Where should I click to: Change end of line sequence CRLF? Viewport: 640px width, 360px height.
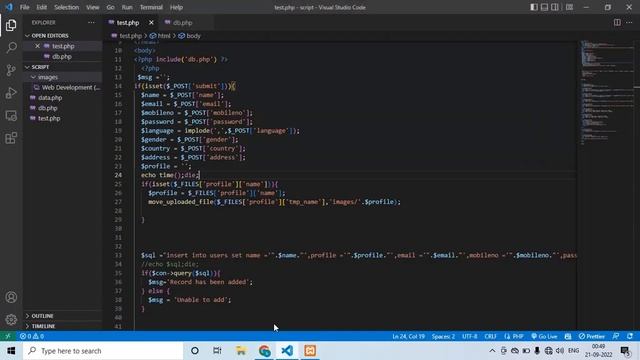[x=491, y=336]
